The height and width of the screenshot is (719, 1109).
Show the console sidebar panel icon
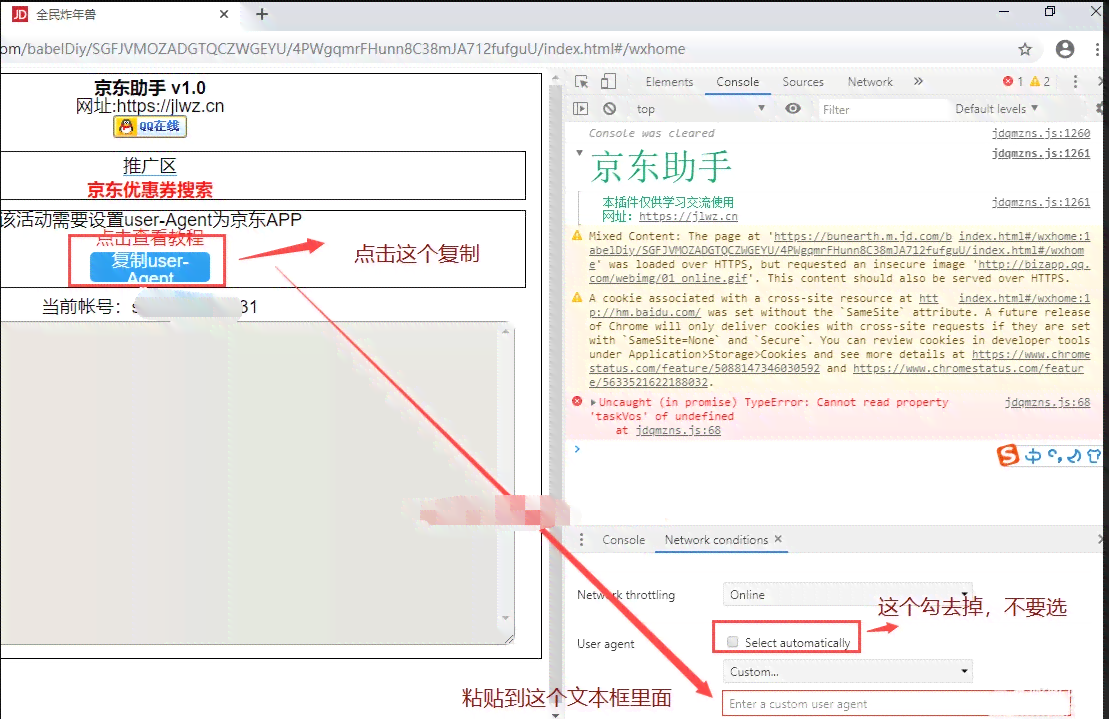(x=581, y=109)
